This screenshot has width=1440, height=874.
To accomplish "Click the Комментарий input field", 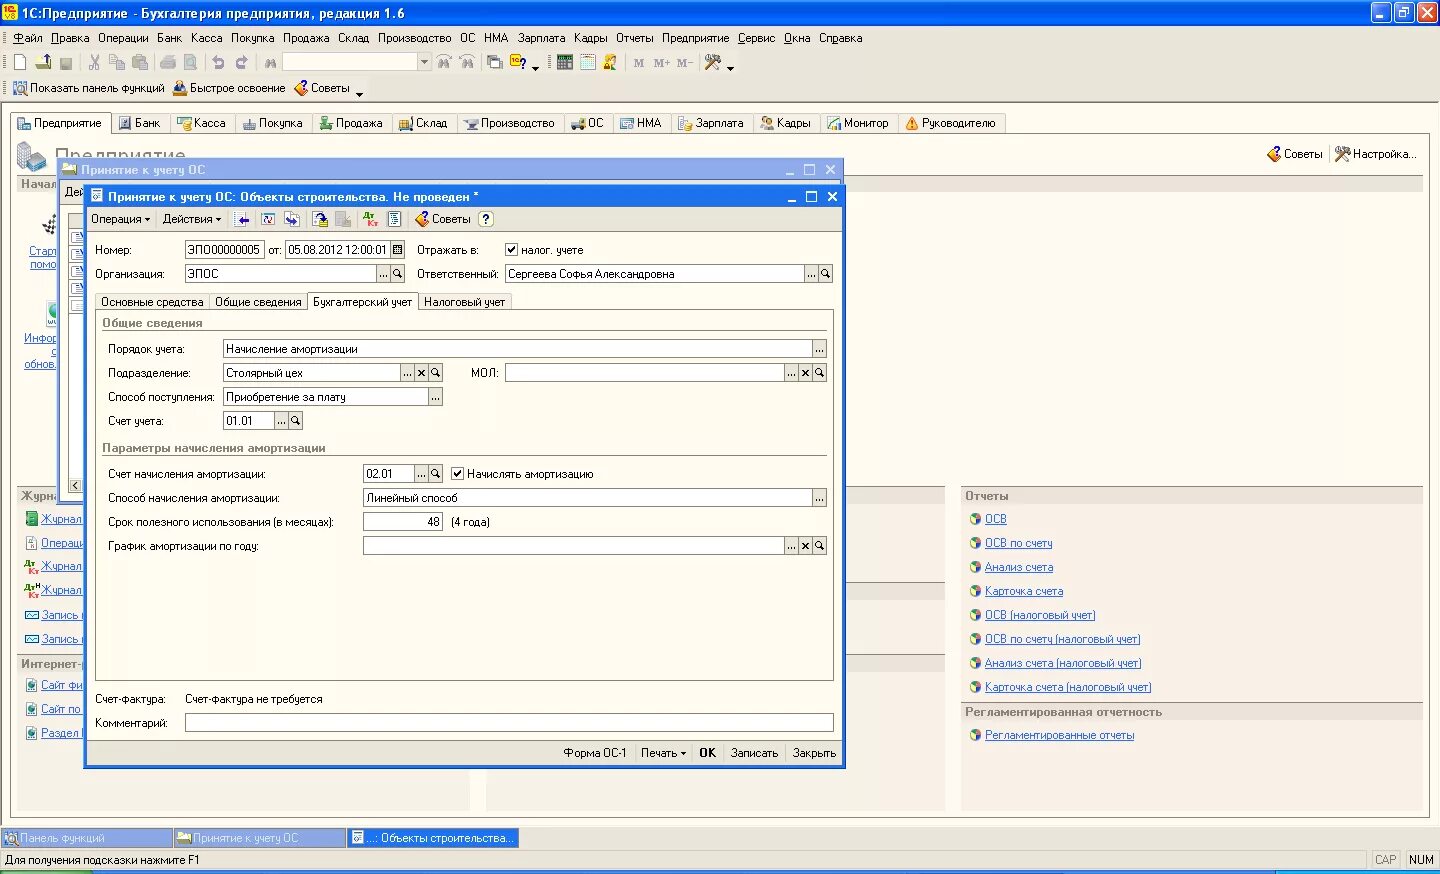I will (509, 723).
